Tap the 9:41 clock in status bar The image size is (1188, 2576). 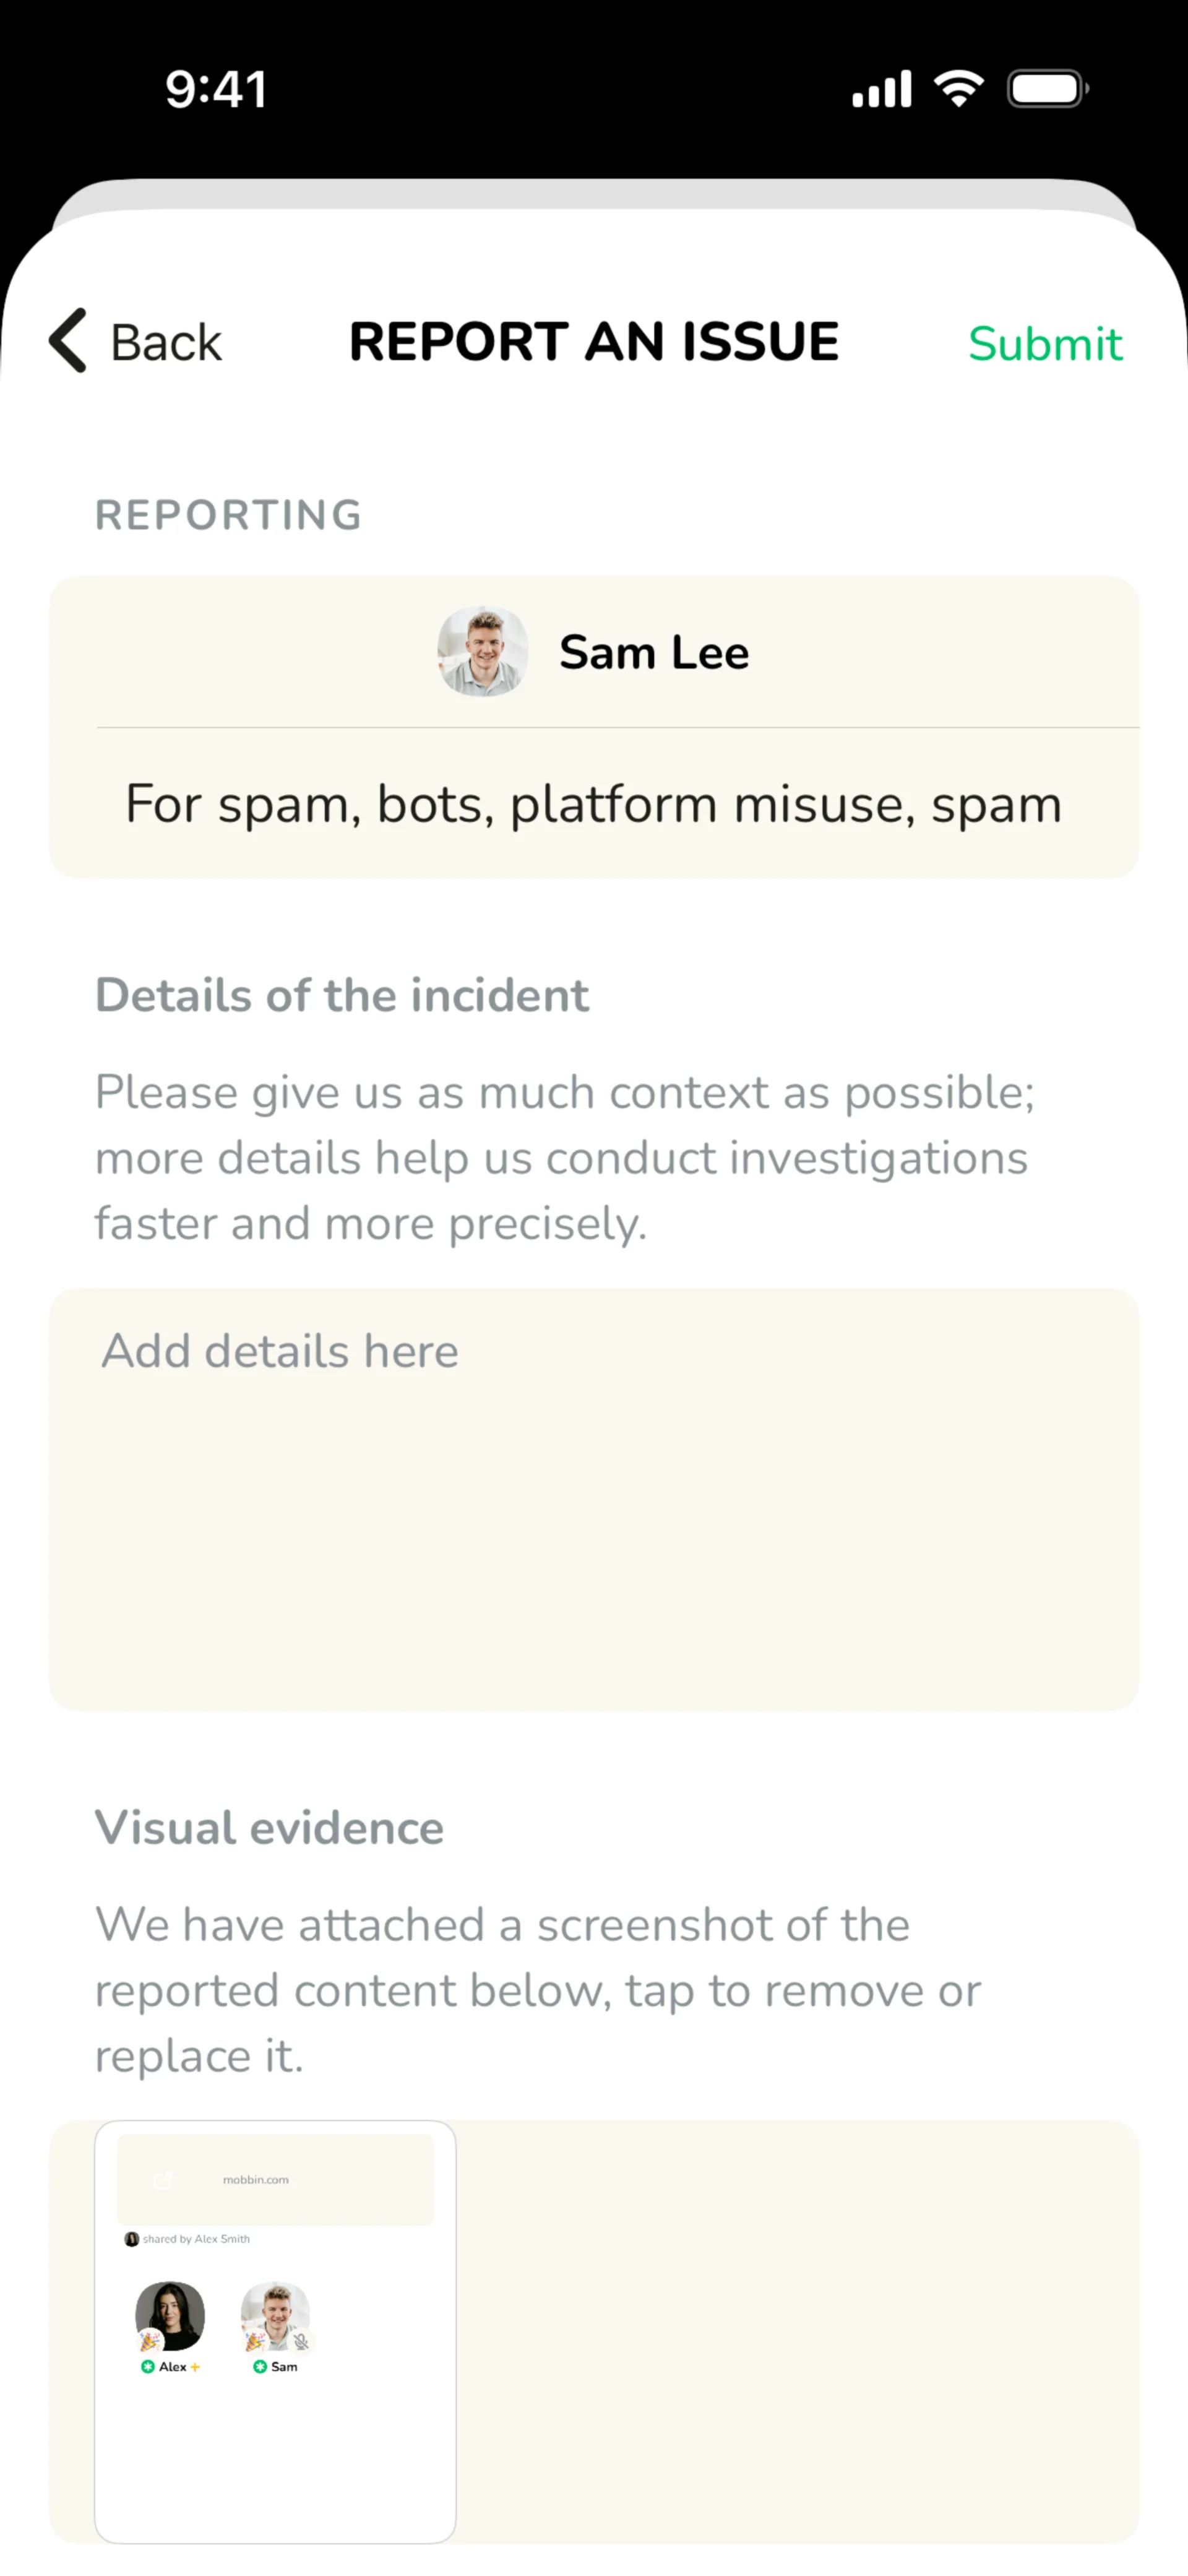tap(216, 90)
